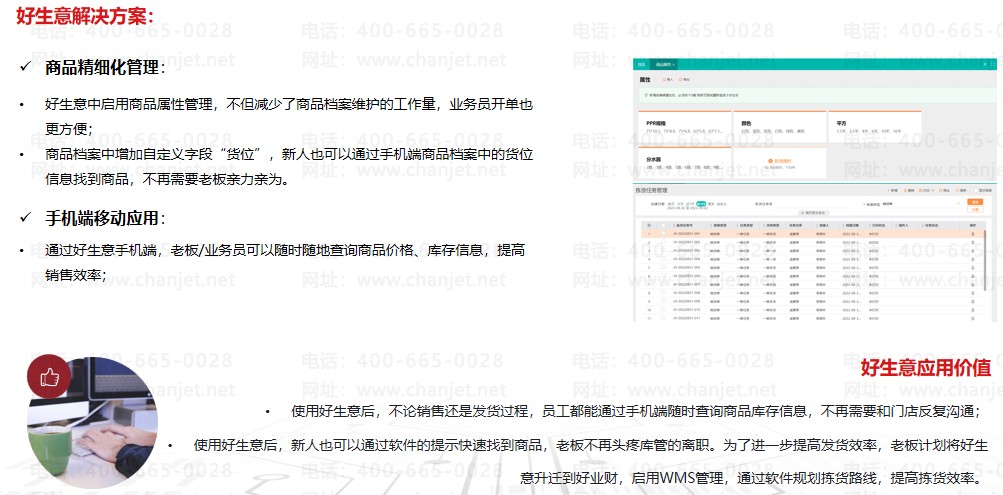Open the 单据类型 dropdown arrow
1003x495 pixels.
pos(958,203)
